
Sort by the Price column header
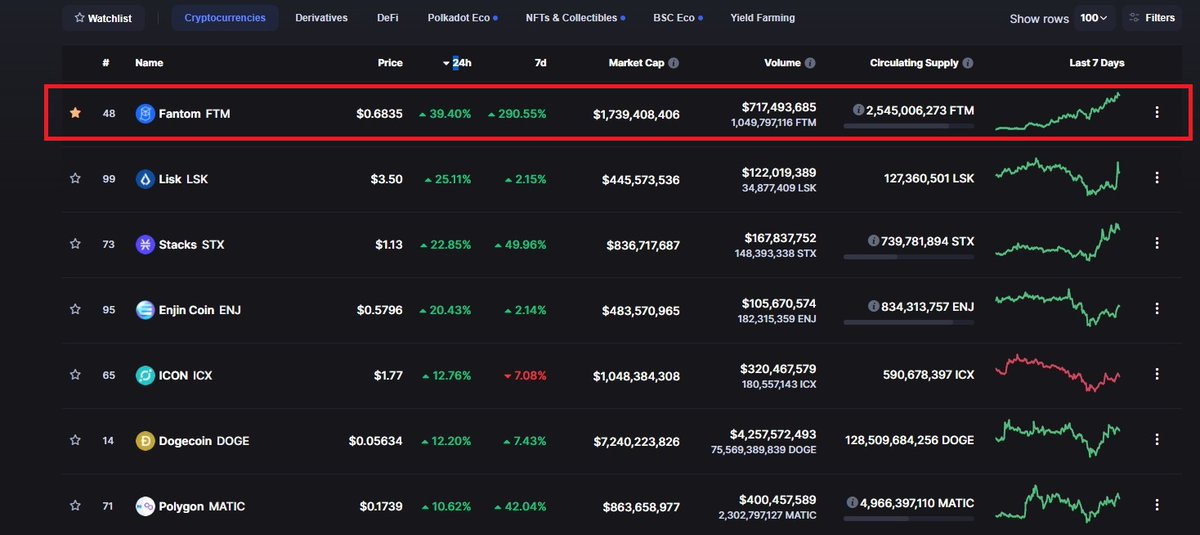(x=390, y=63)
